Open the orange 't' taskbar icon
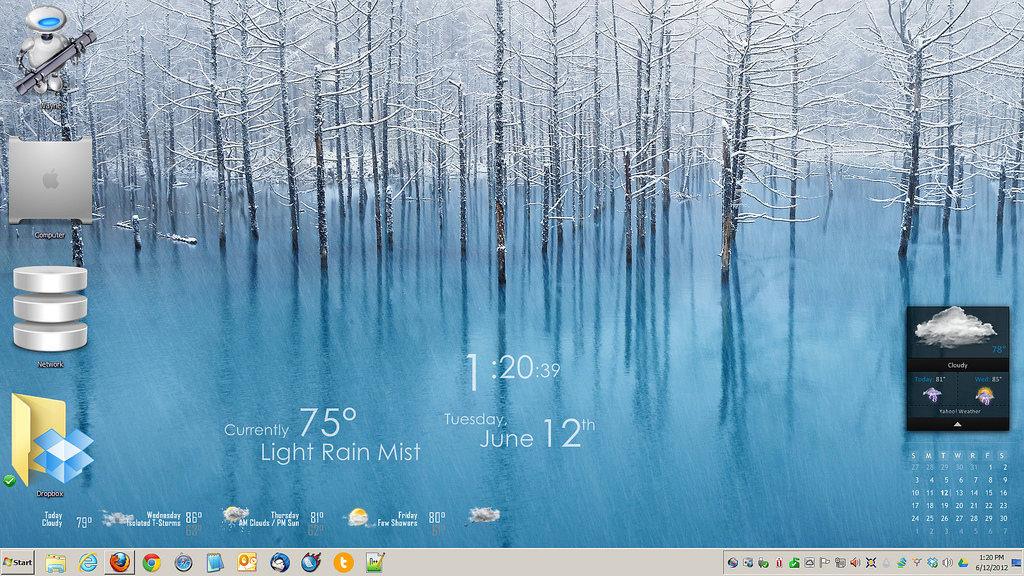 point(344,562)
